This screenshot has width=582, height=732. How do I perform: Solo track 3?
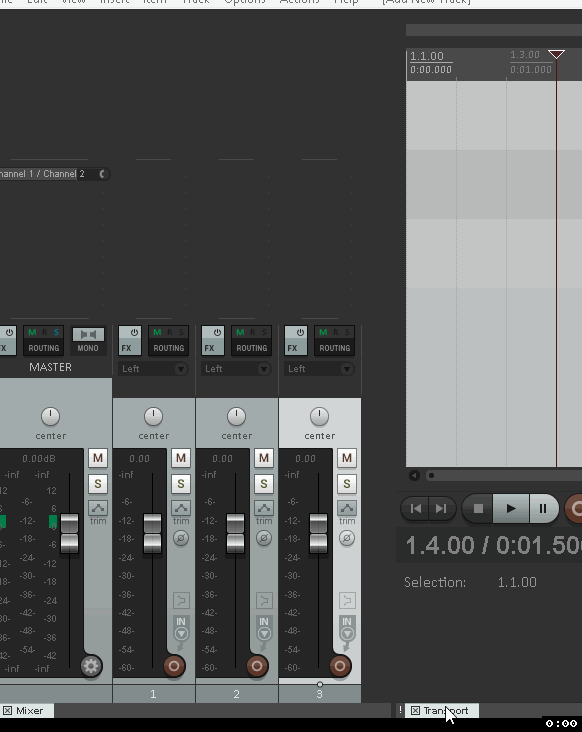click(x=347, y=484)
